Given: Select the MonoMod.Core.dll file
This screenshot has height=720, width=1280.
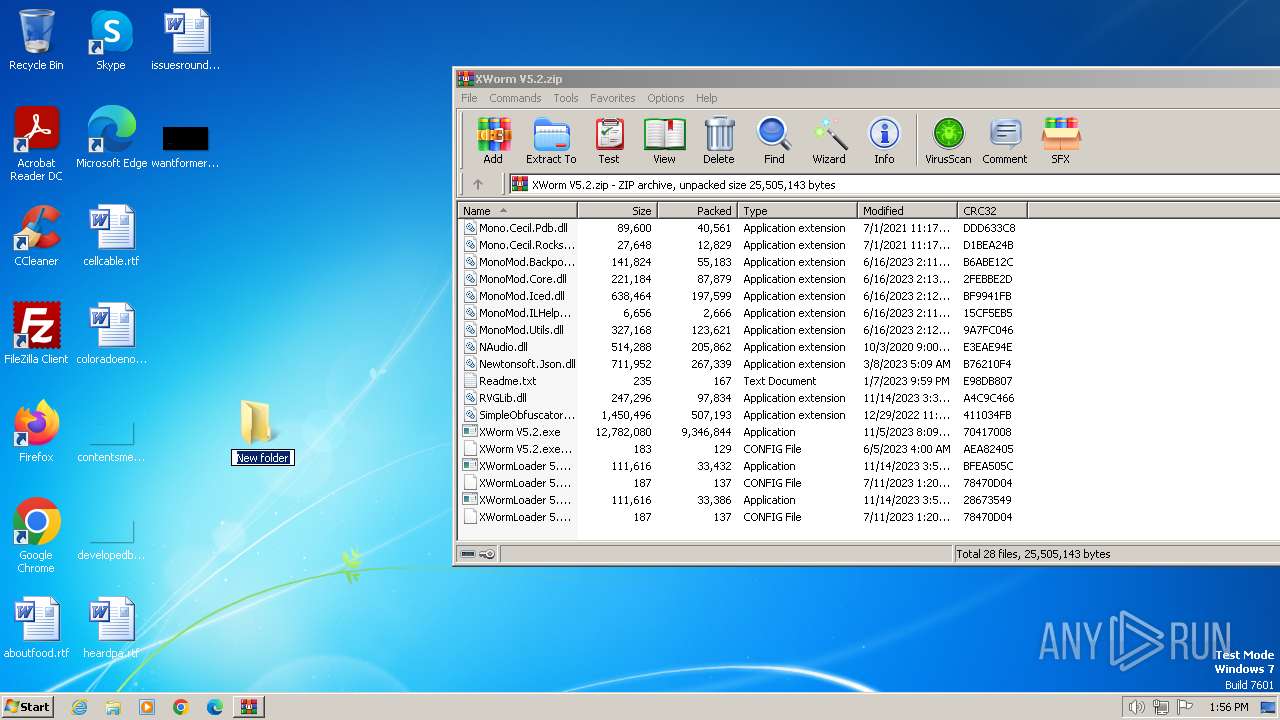Looking at the screenshot, I should 740,279.
